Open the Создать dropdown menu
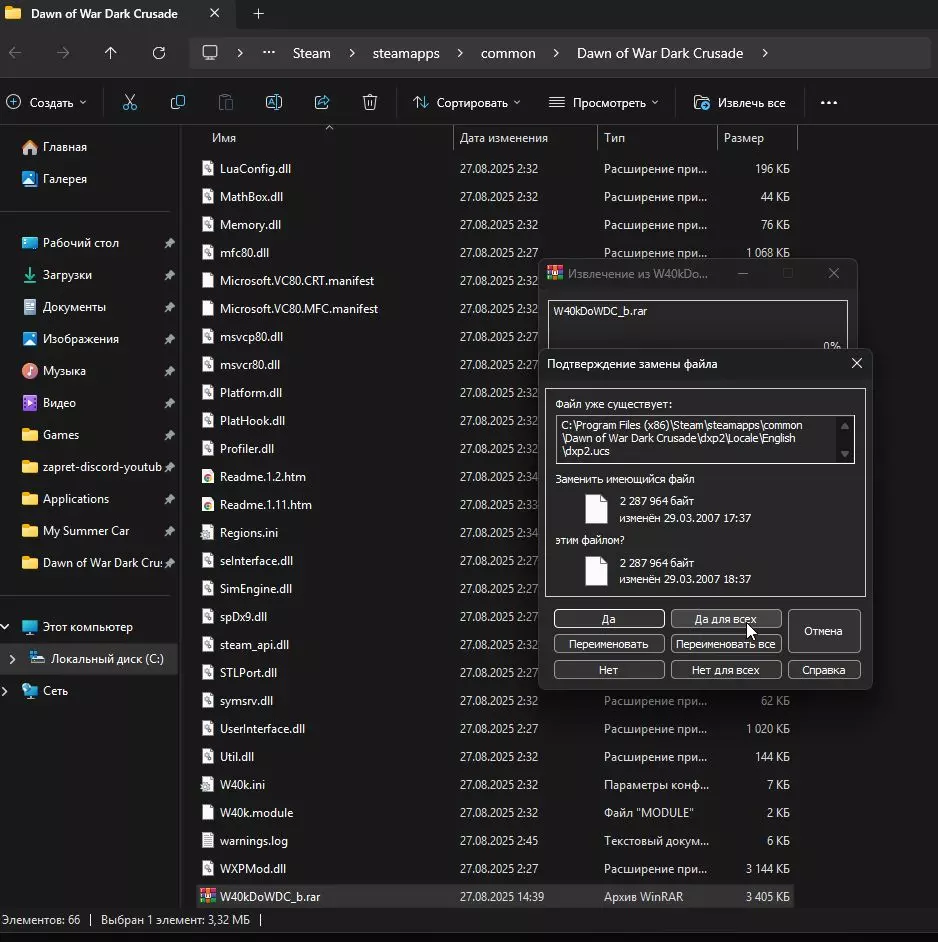The image size is (938, 942). click(47, 102)
